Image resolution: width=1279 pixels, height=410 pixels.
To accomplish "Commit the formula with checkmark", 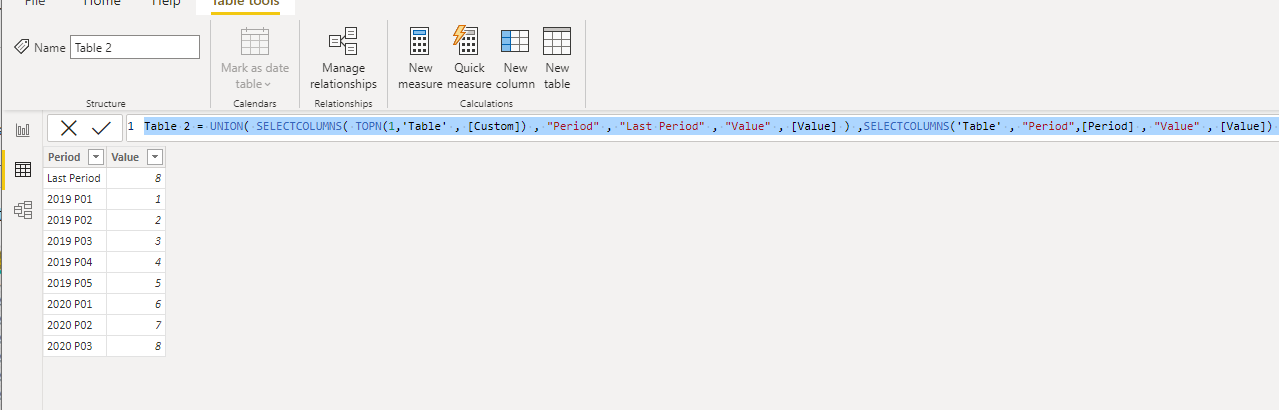I will 101,127.
